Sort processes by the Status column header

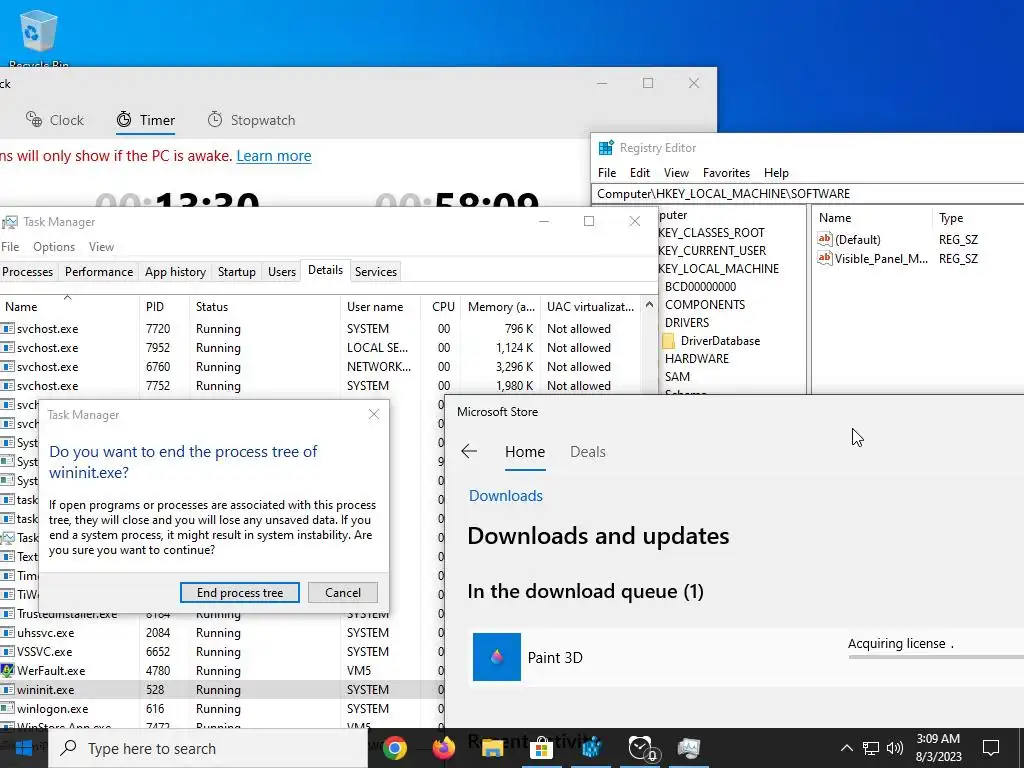pyautogui.click(x=264, y=306)
